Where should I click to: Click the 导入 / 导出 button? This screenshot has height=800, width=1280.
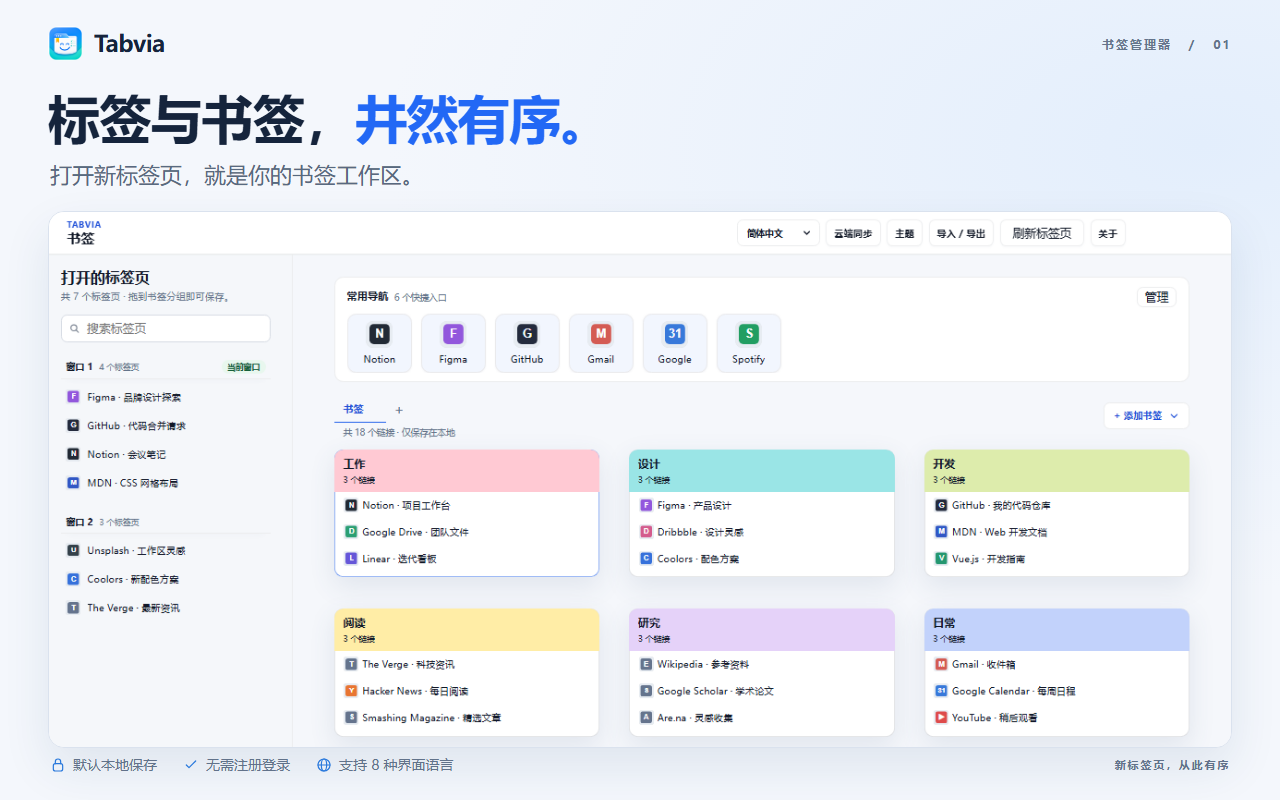[x=961, y=233]
